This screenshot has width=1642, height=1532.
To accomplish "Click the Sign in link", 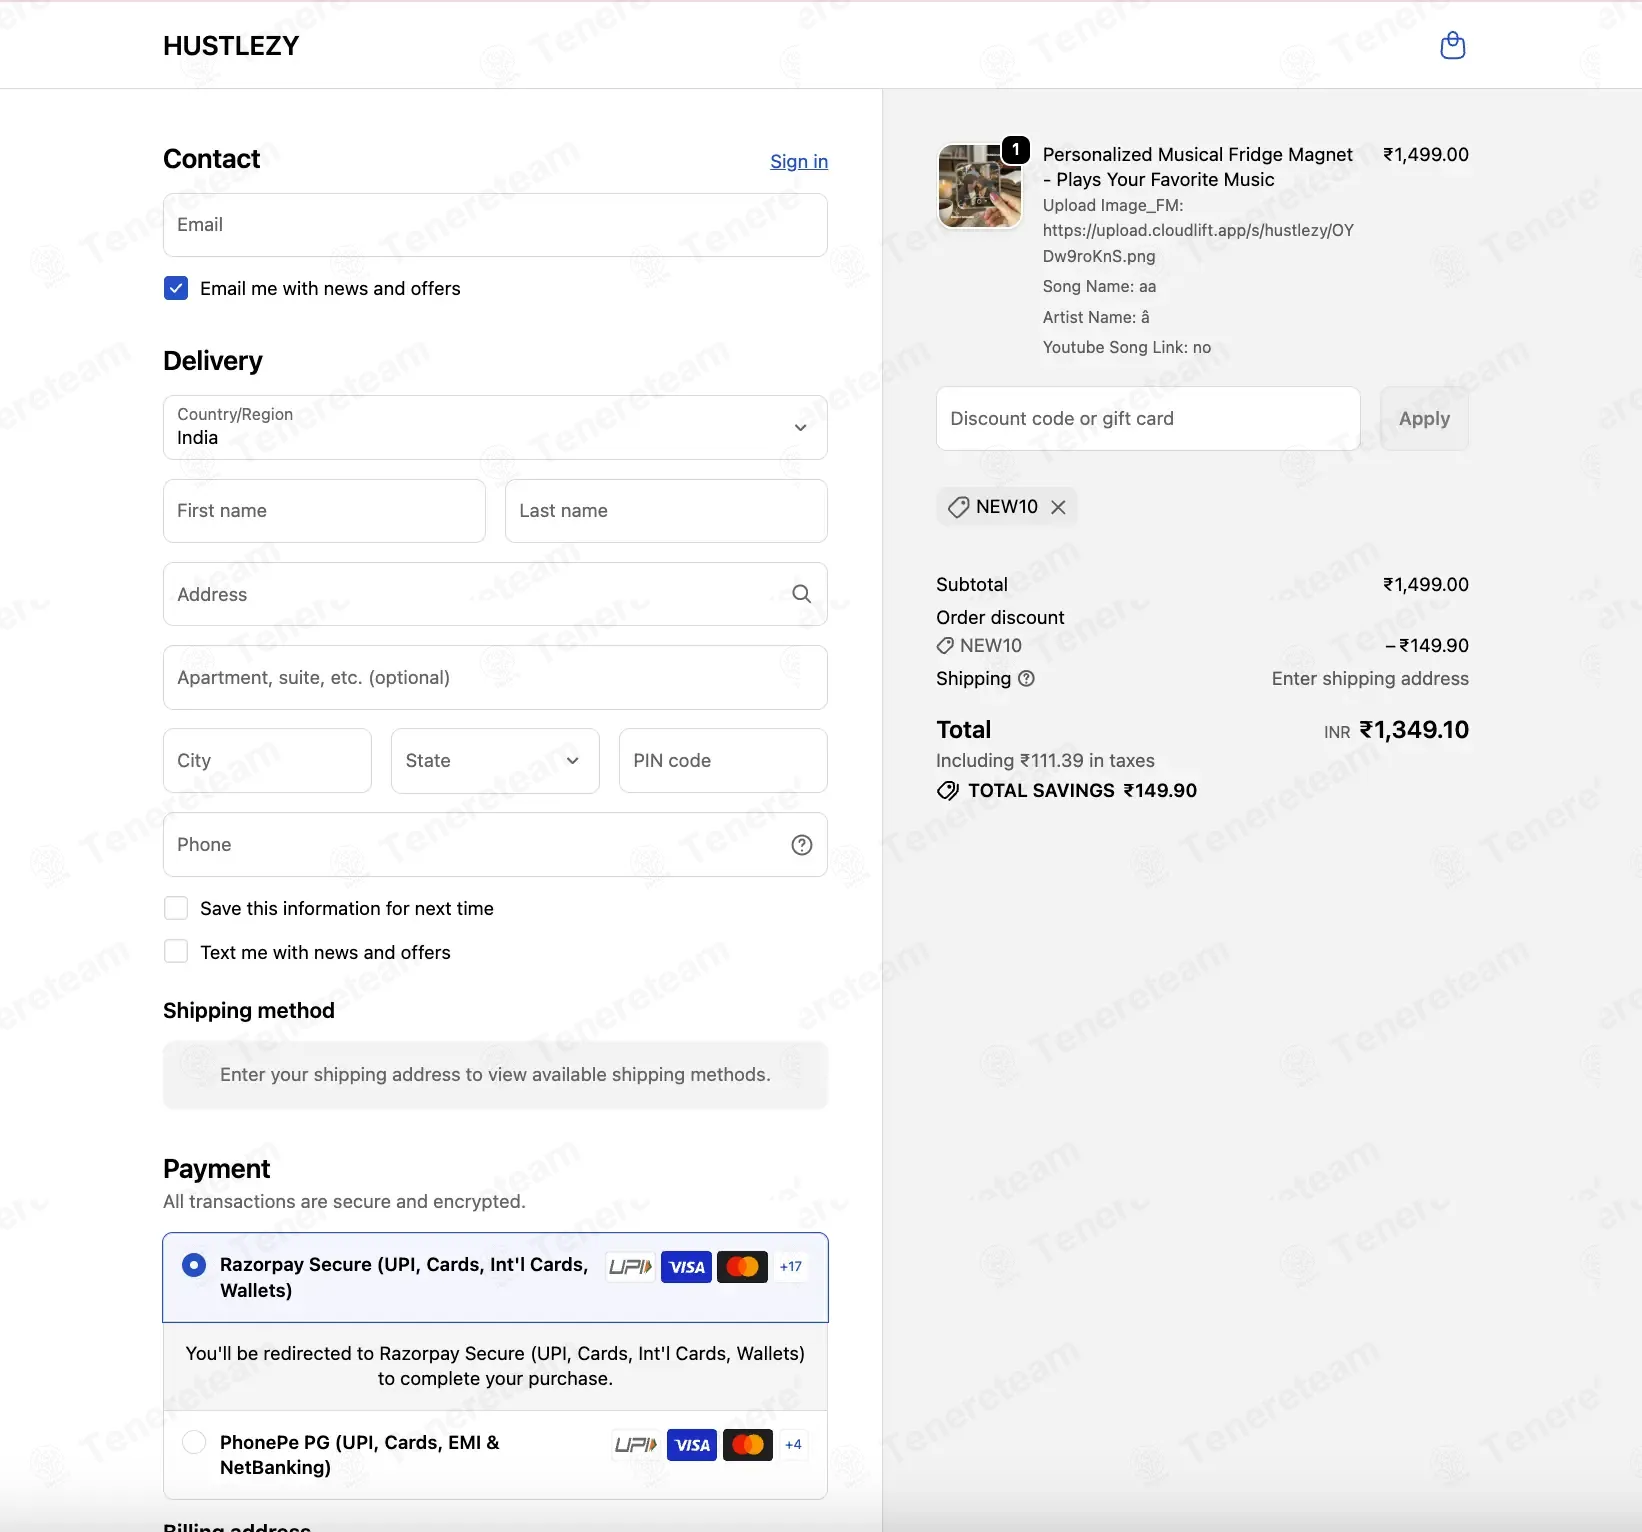I will (799, 162).
